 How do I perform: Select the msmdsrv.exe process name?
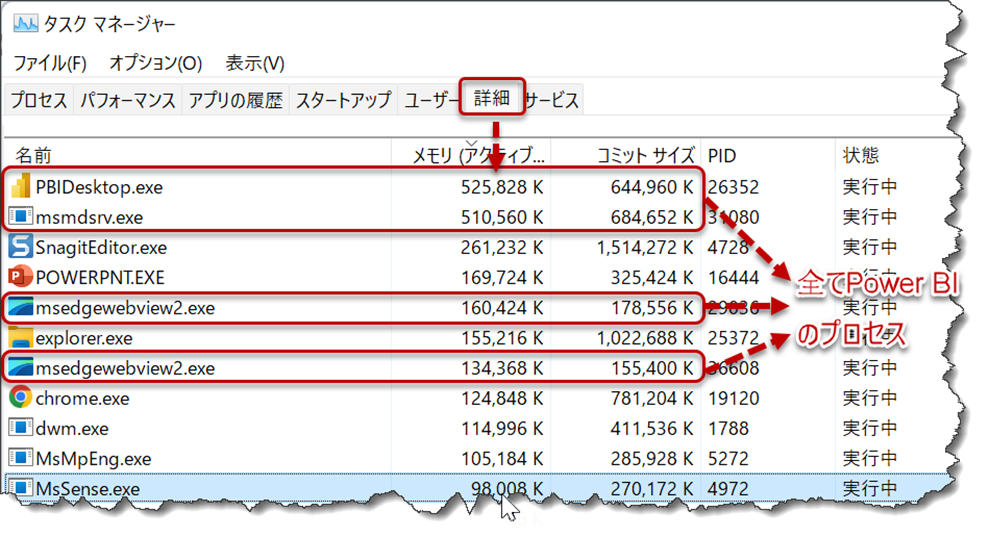[x=89, y=217]
